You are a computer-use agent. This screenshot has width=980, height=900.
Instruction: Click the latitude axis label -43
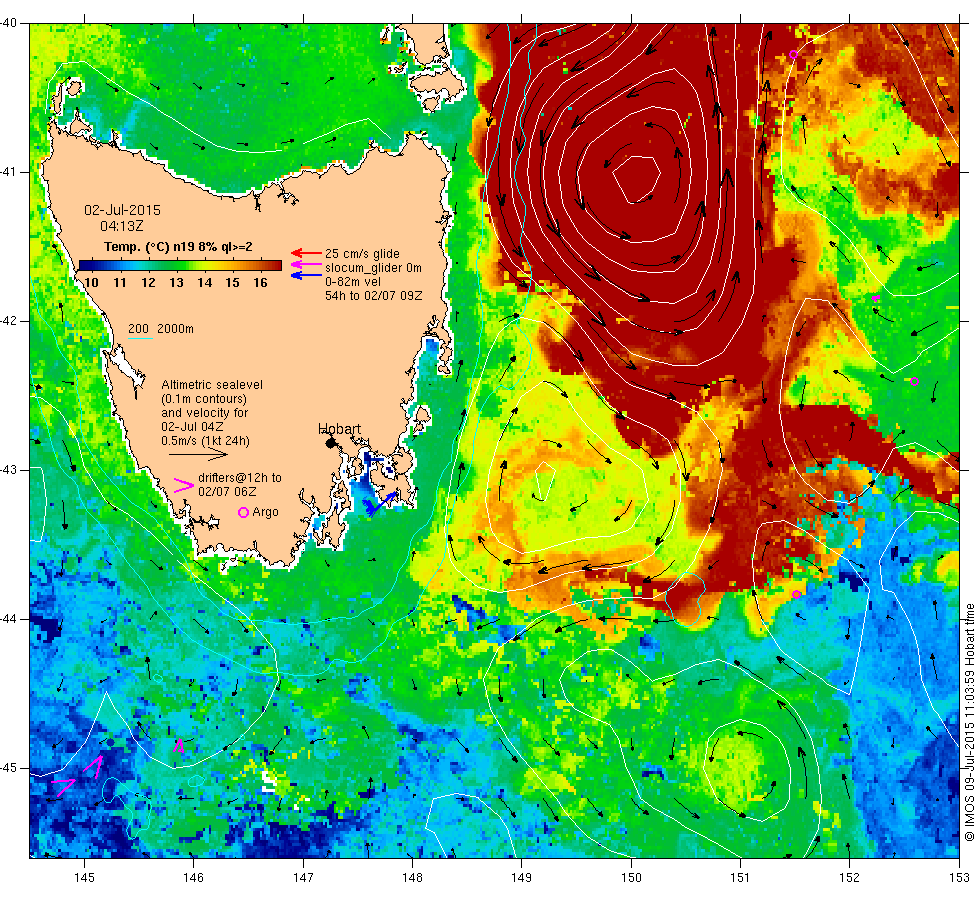point(8,470)
